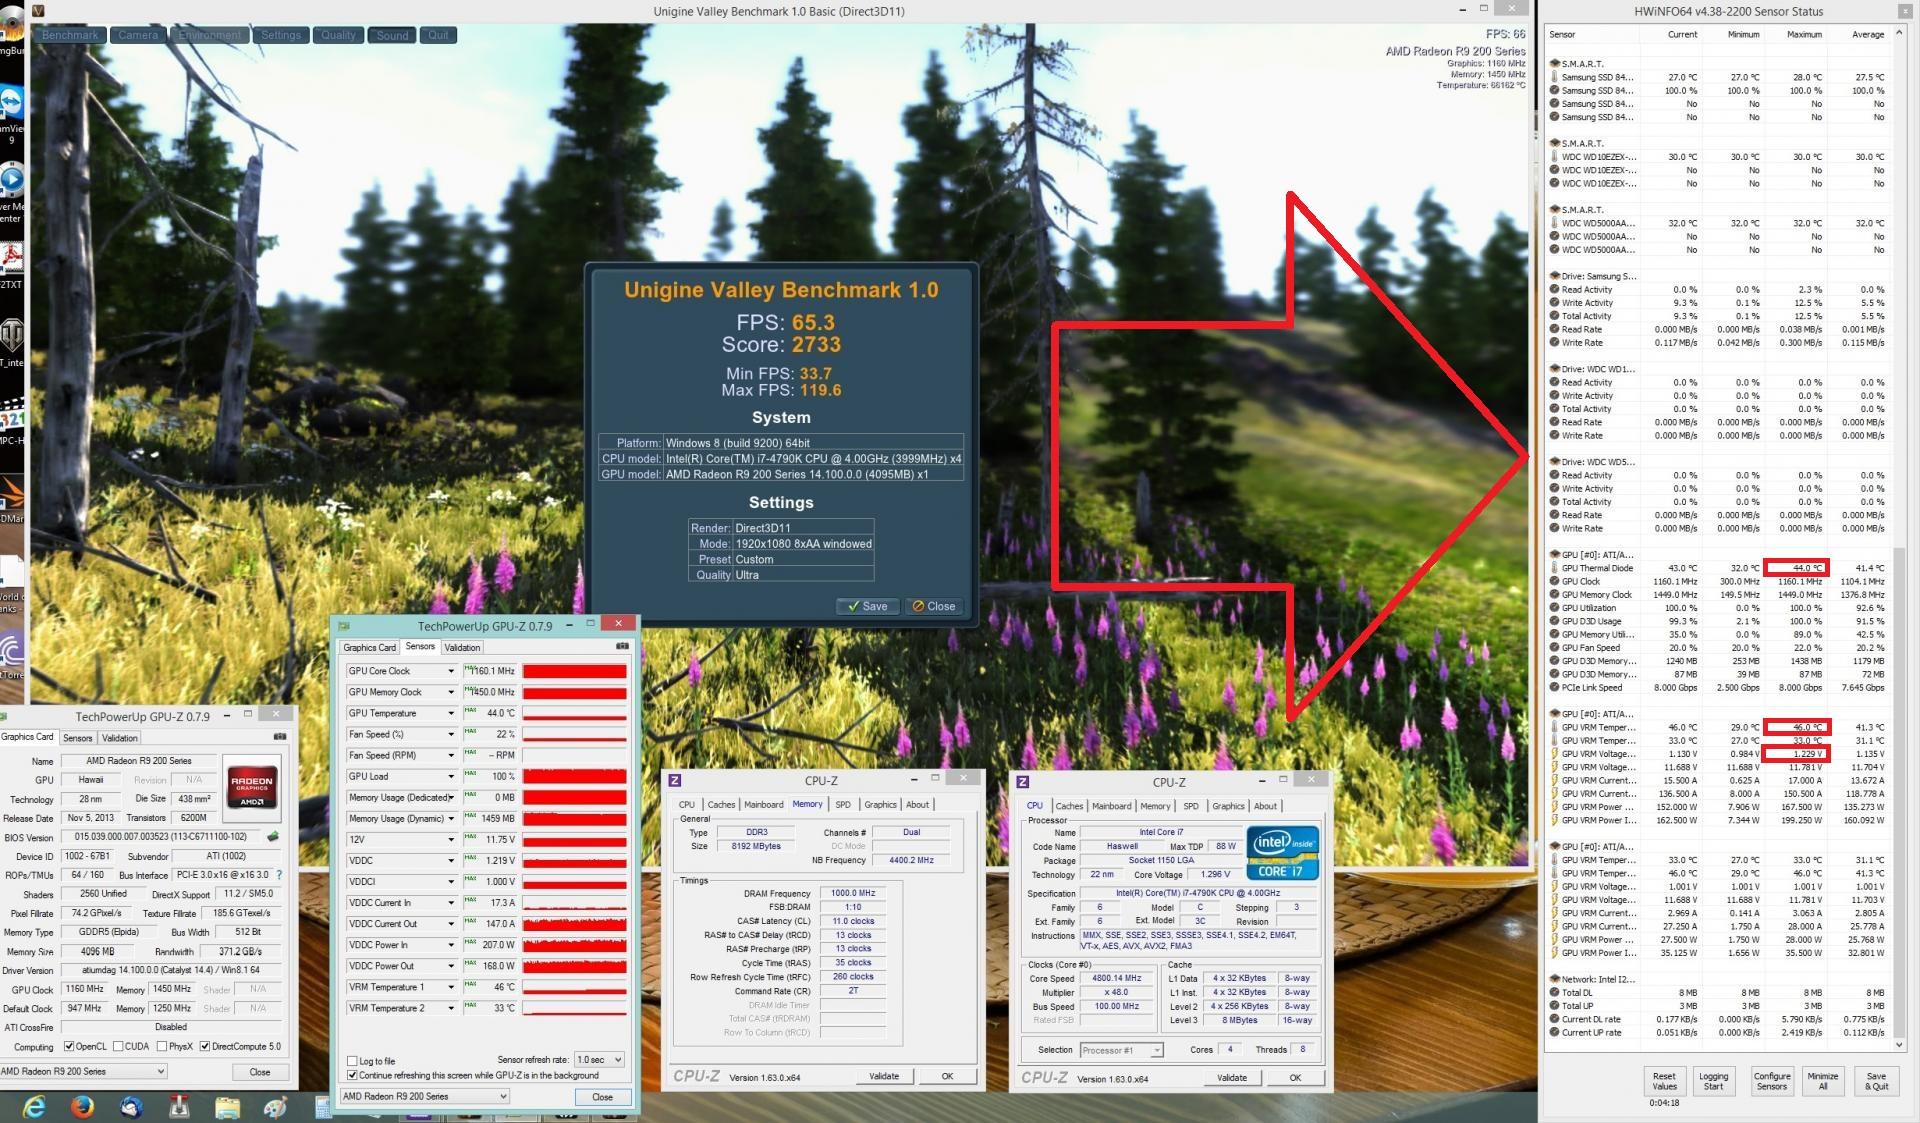
Task: Click the BIOS save icon in GPU-Z
Action: [x=272, y=837]
